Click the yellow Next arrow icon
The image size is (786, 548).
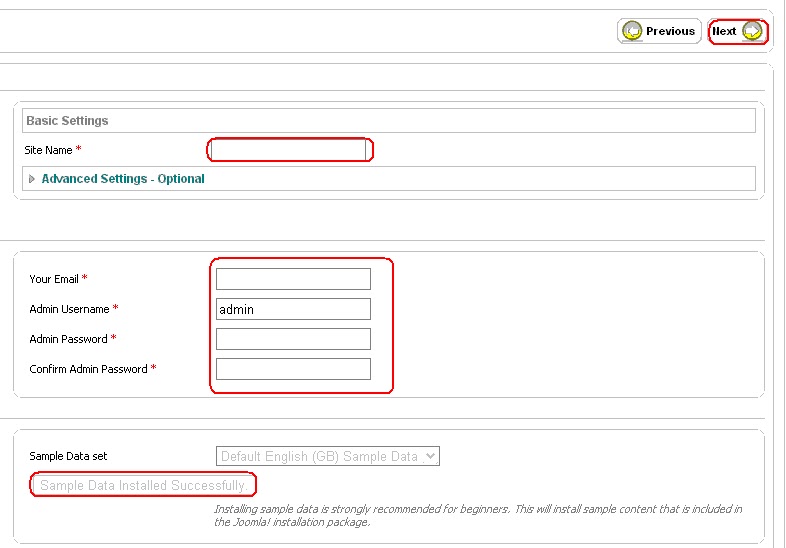tap(752, 31)
